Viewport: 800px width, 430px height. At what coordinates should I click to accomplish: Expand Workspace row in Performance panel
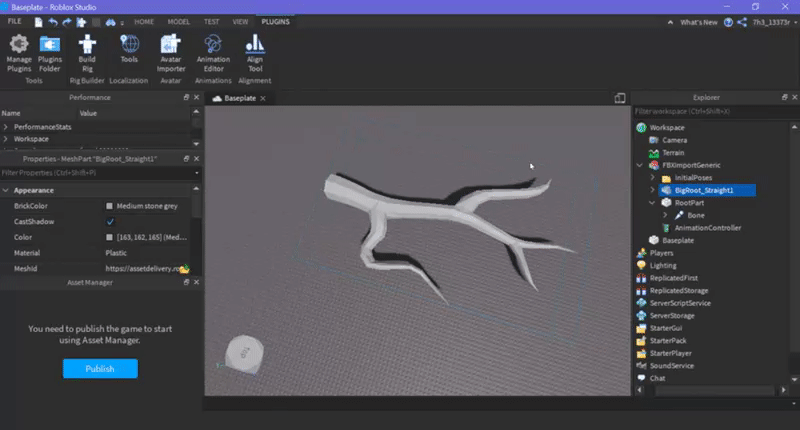pos(6,139)
